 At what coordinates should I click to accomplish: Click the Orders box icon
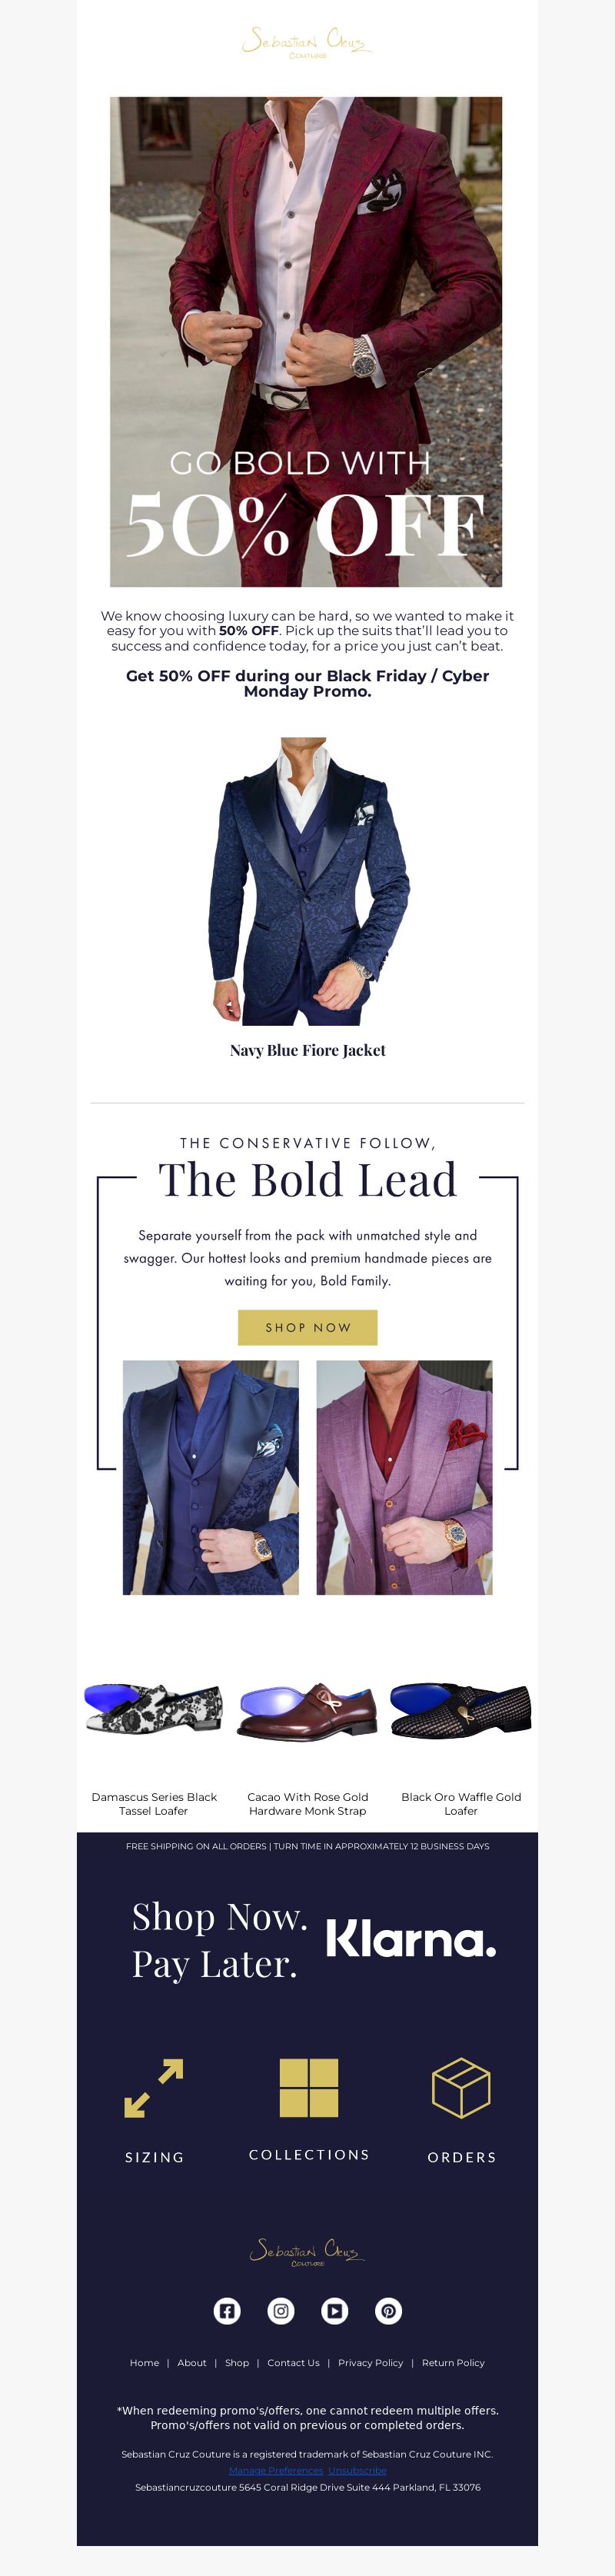tap(461, 2088)
